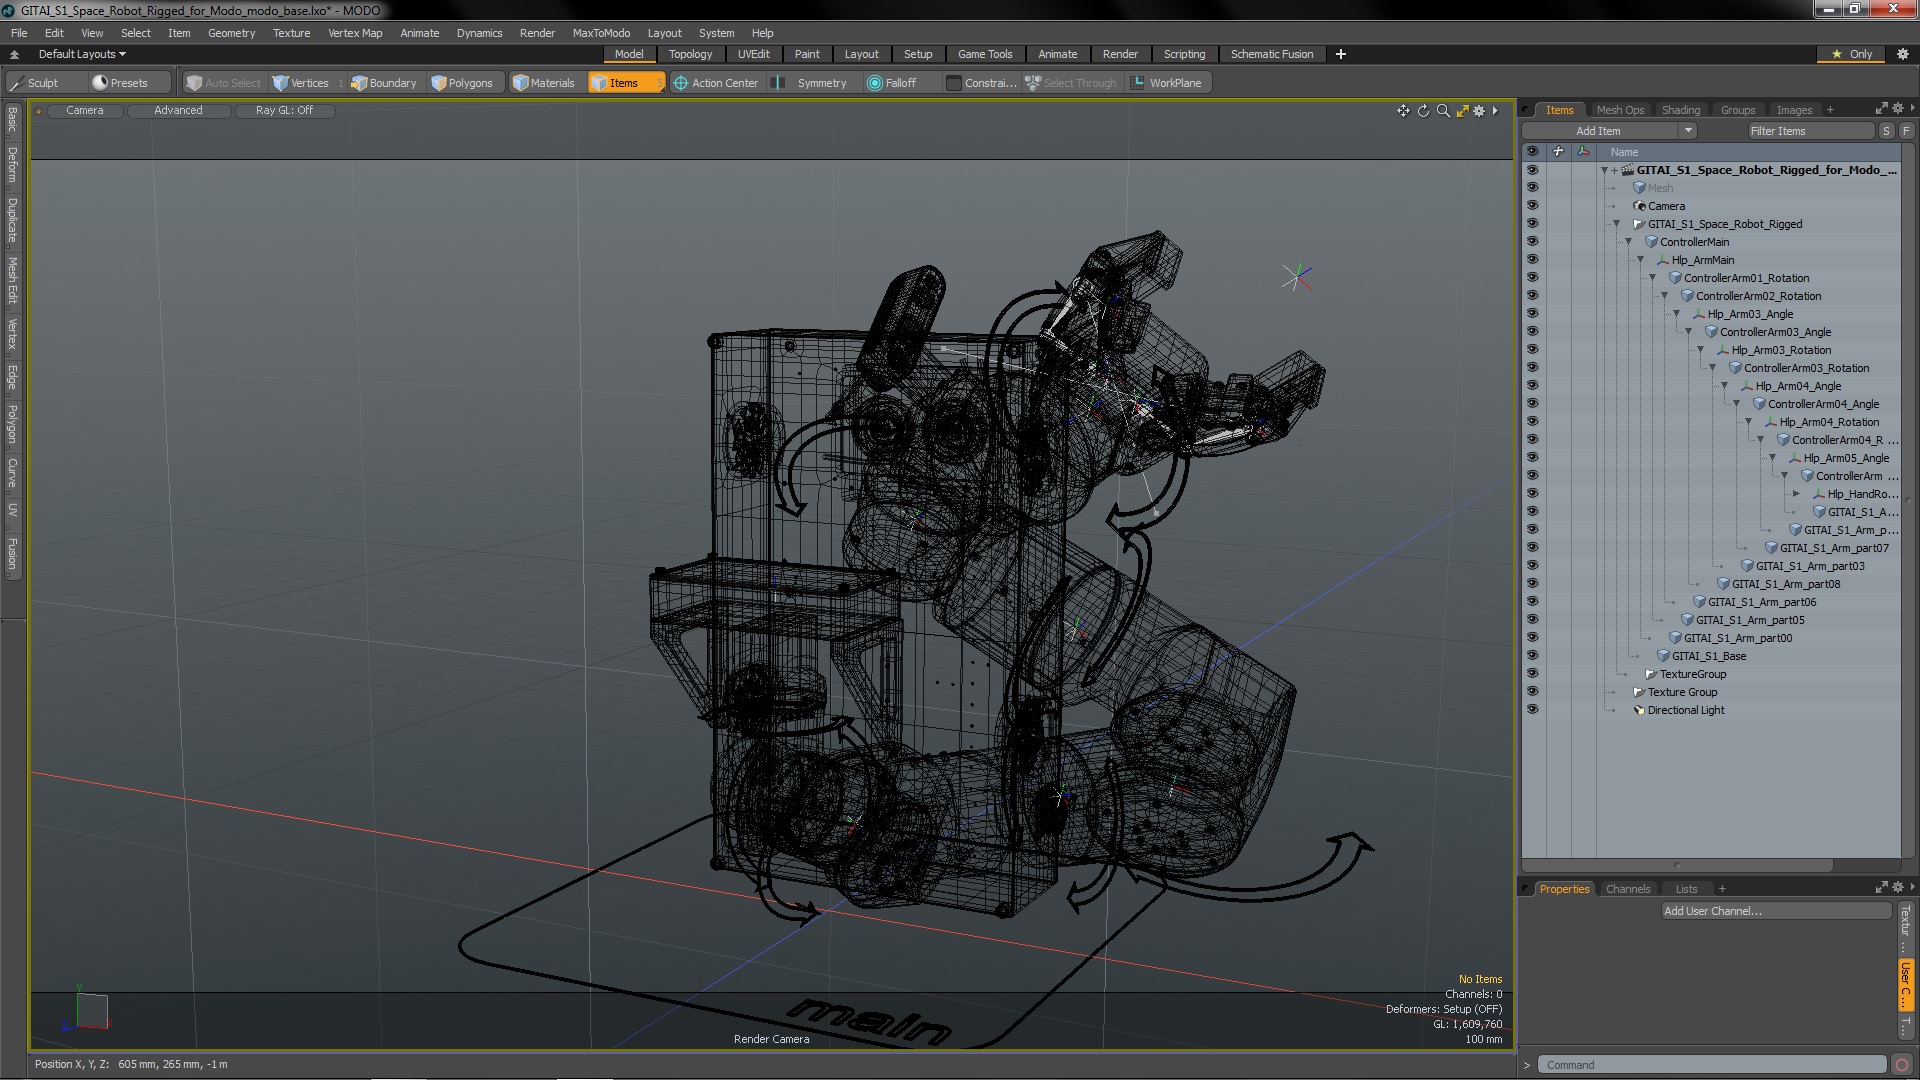Click the Ray GL Off button
The width and height of the screenshot is (1920, 1080).
tap(284, 111)
